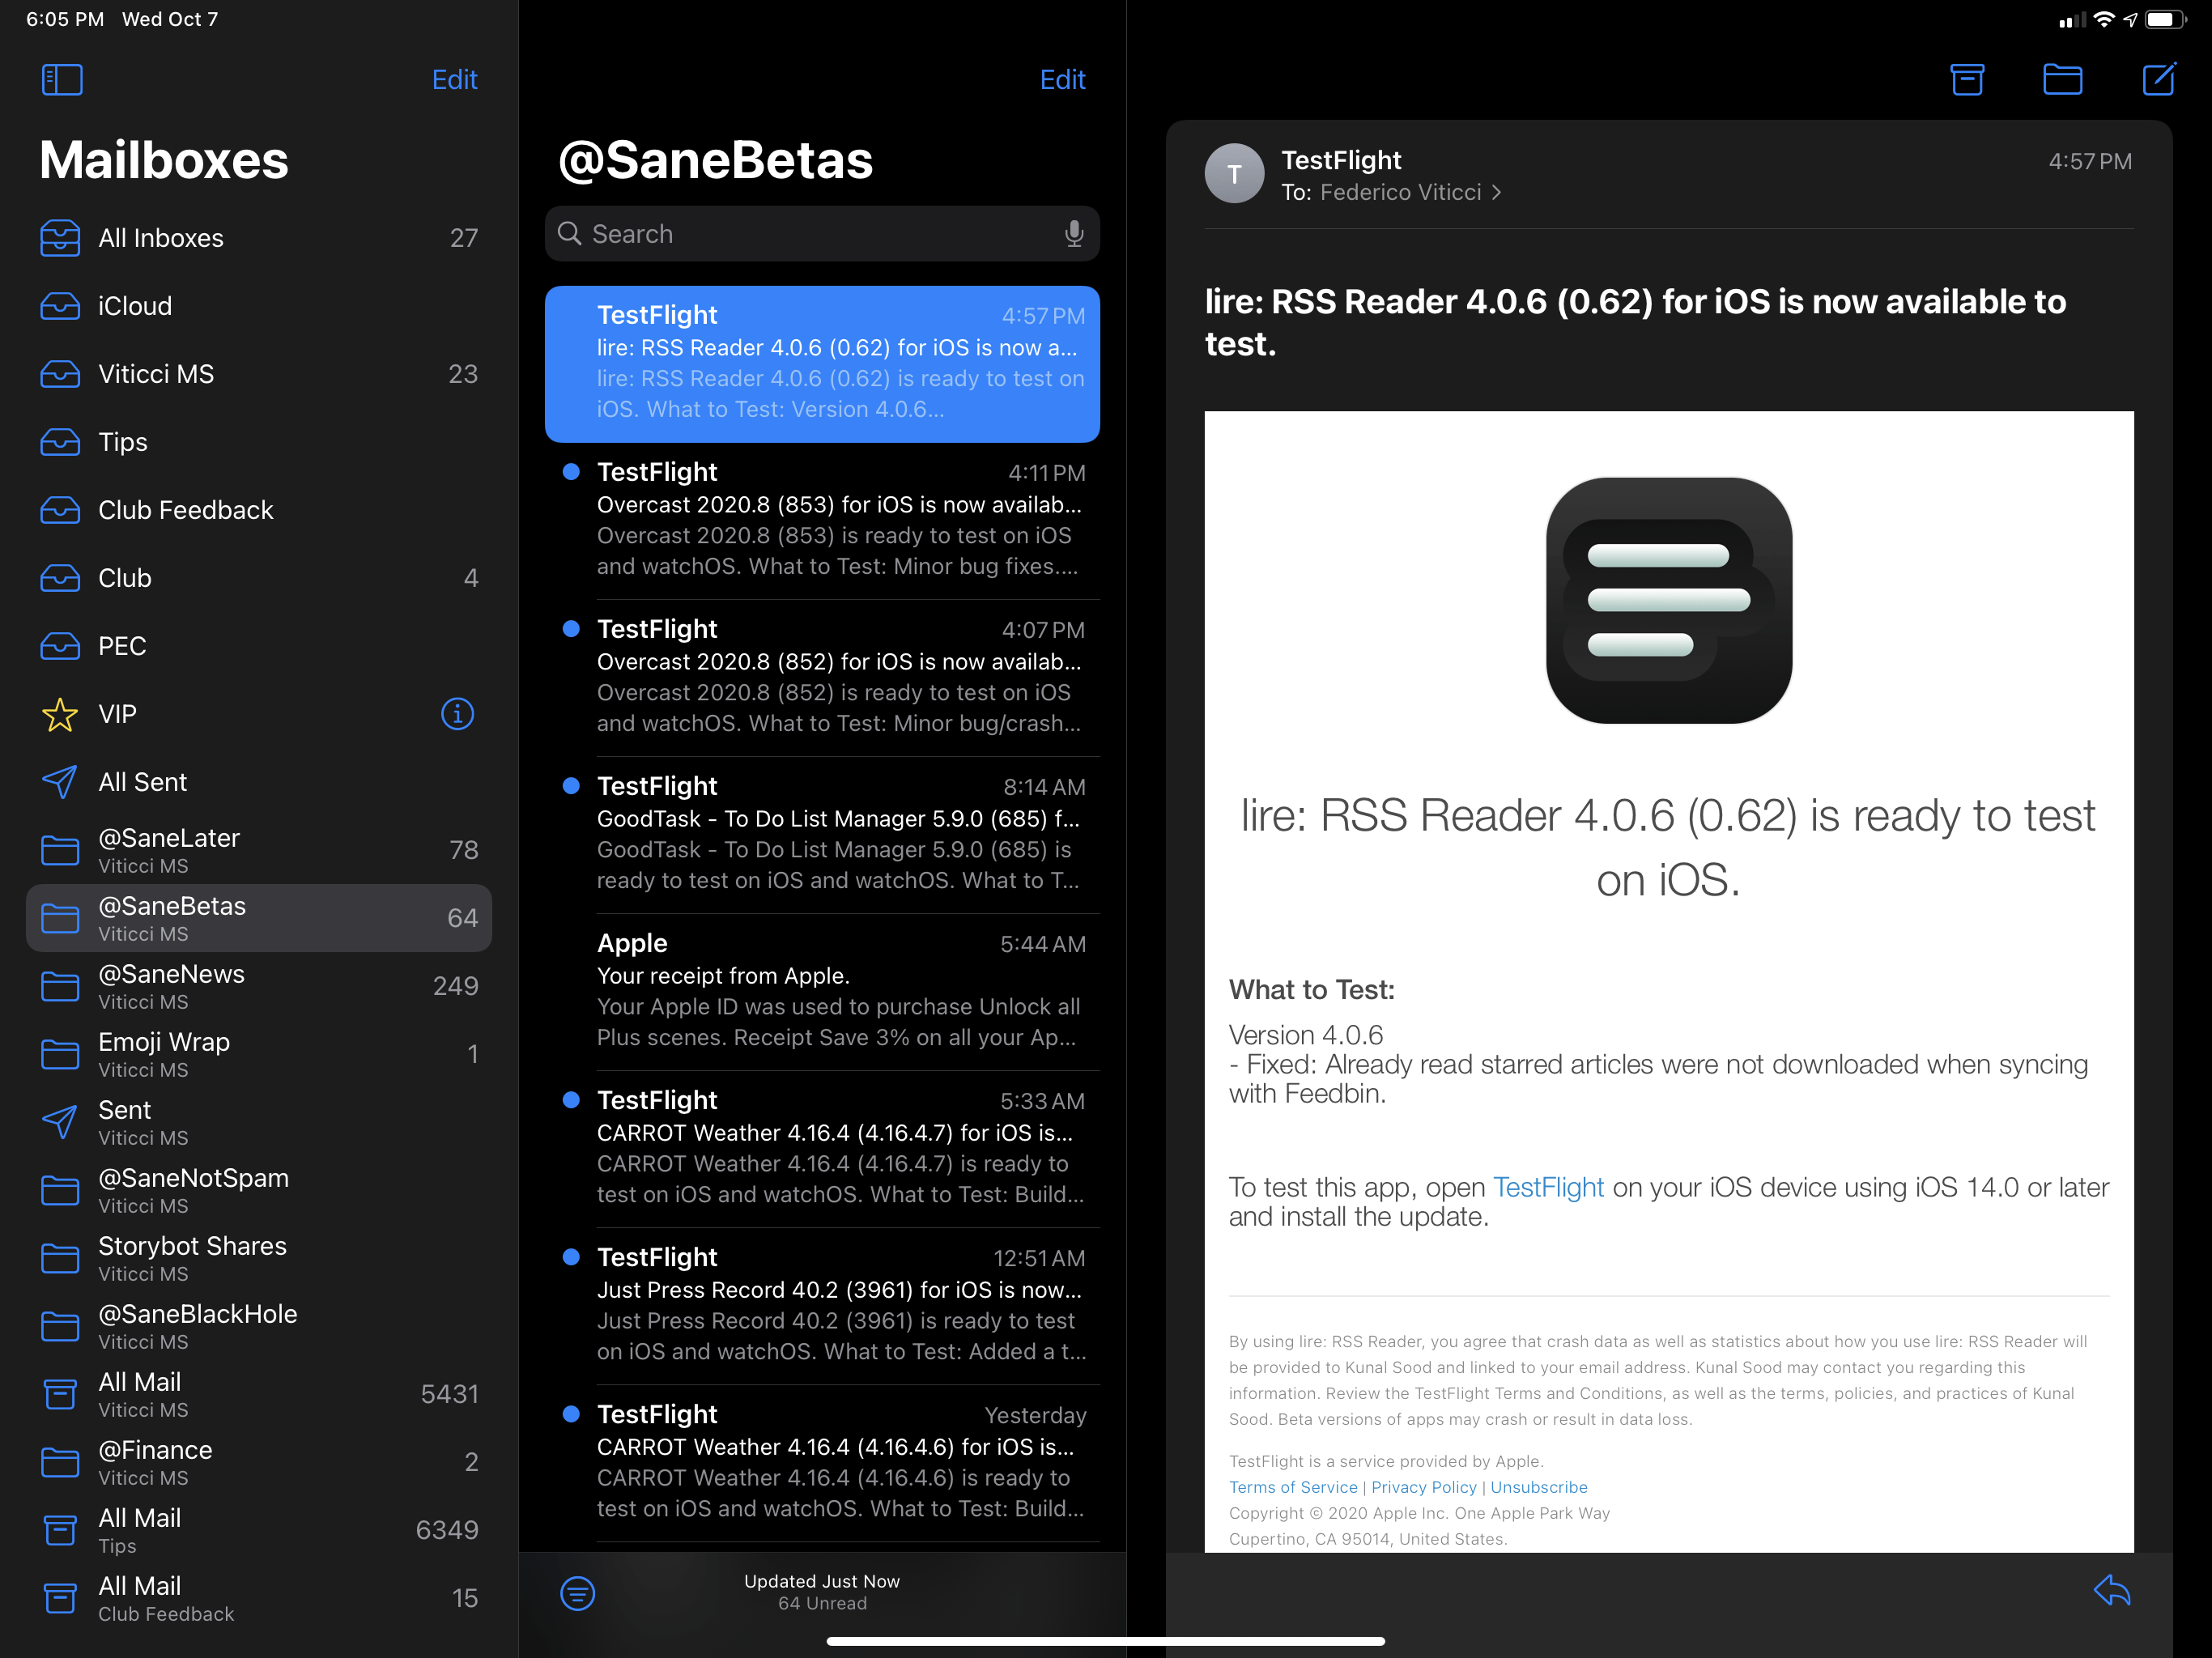
Task: Open Overcast 2020.8 (853) message
Action: [822, 521]
